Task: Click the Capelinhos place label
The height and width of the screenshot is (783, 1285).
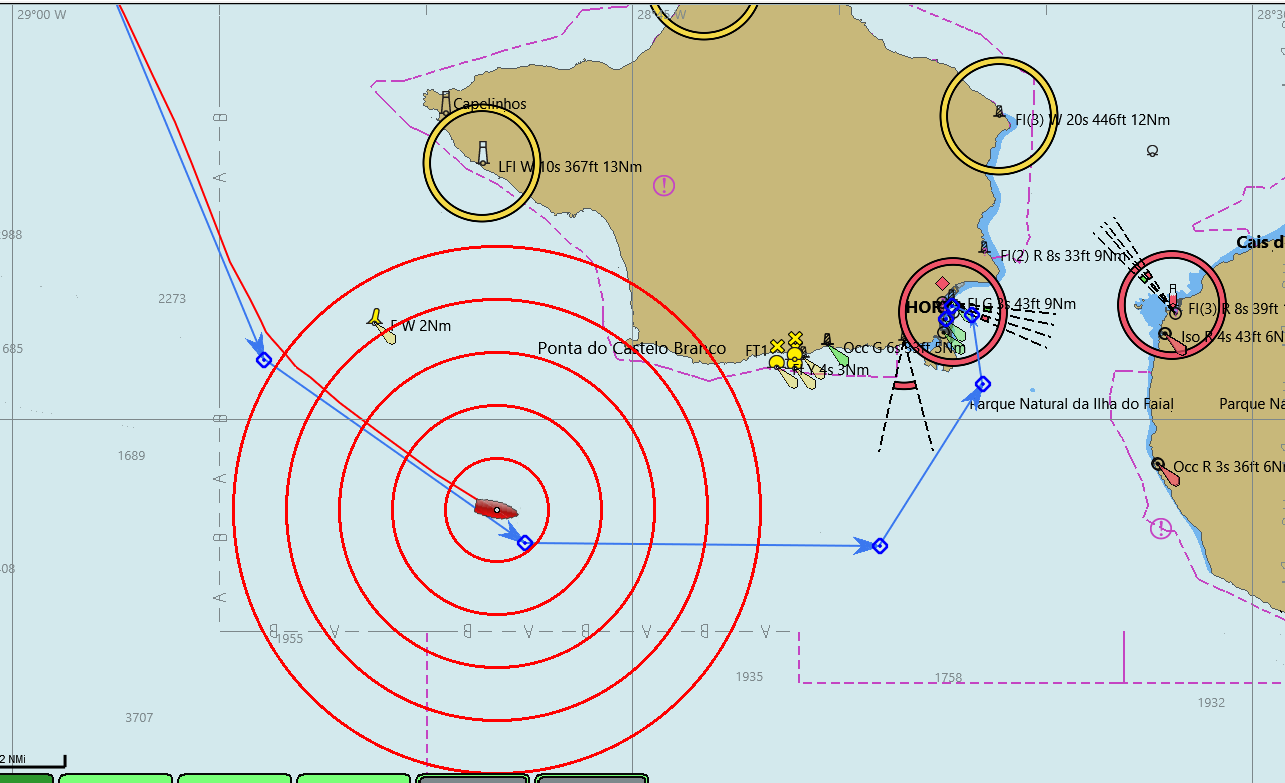Action: [490, 104]
